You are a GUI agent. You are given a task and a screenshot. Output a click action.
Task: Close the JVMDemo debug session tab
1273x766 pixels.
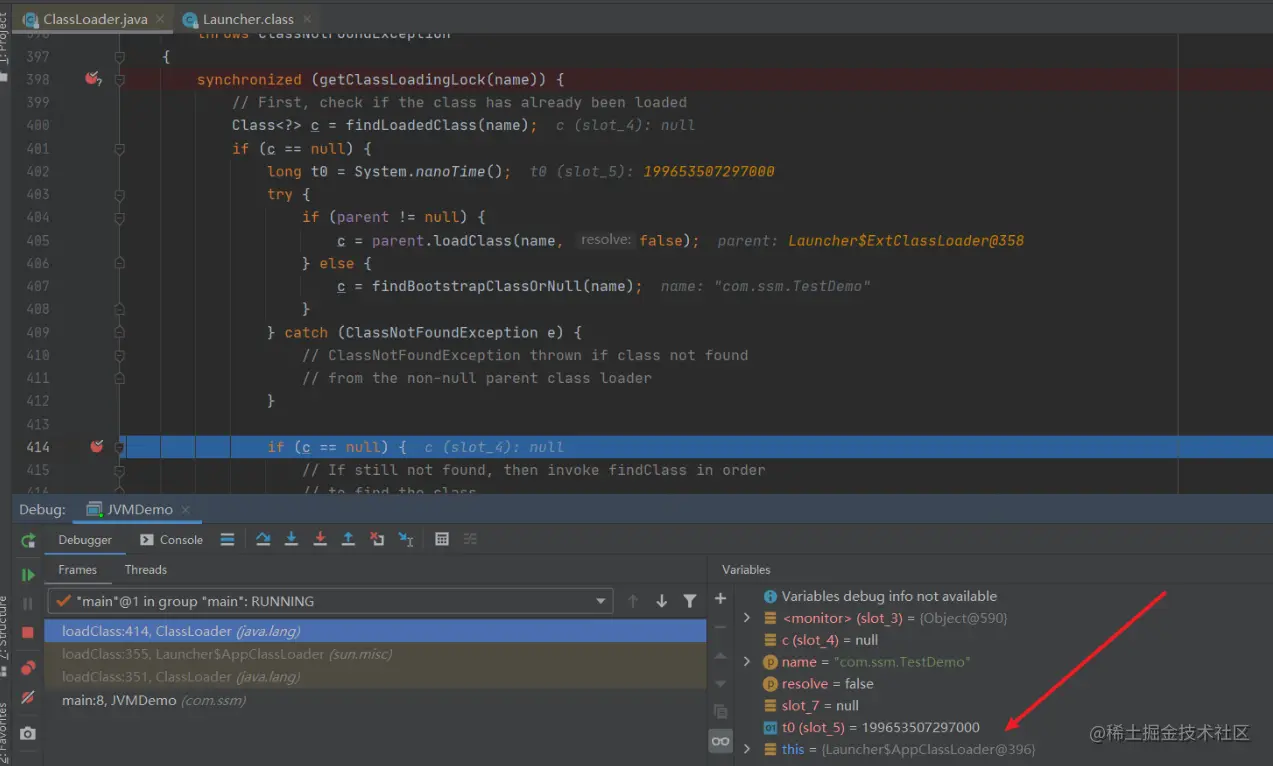click(186, 510)
